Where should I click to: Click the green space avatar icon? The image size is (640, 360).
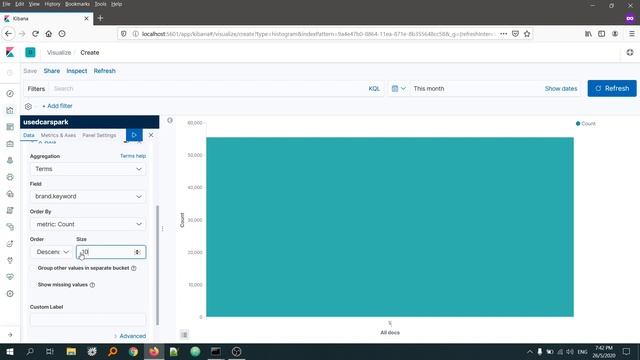[x=30, y=52]
